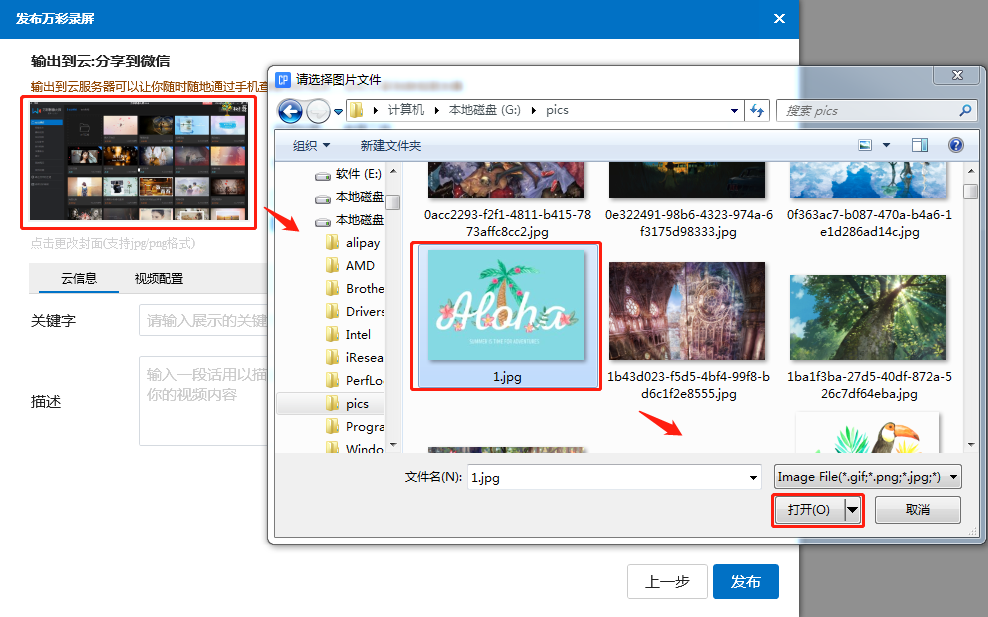Open help via the blue question mark icon
The height and width of the screenshot is (617, 988).
click(955, 145)
